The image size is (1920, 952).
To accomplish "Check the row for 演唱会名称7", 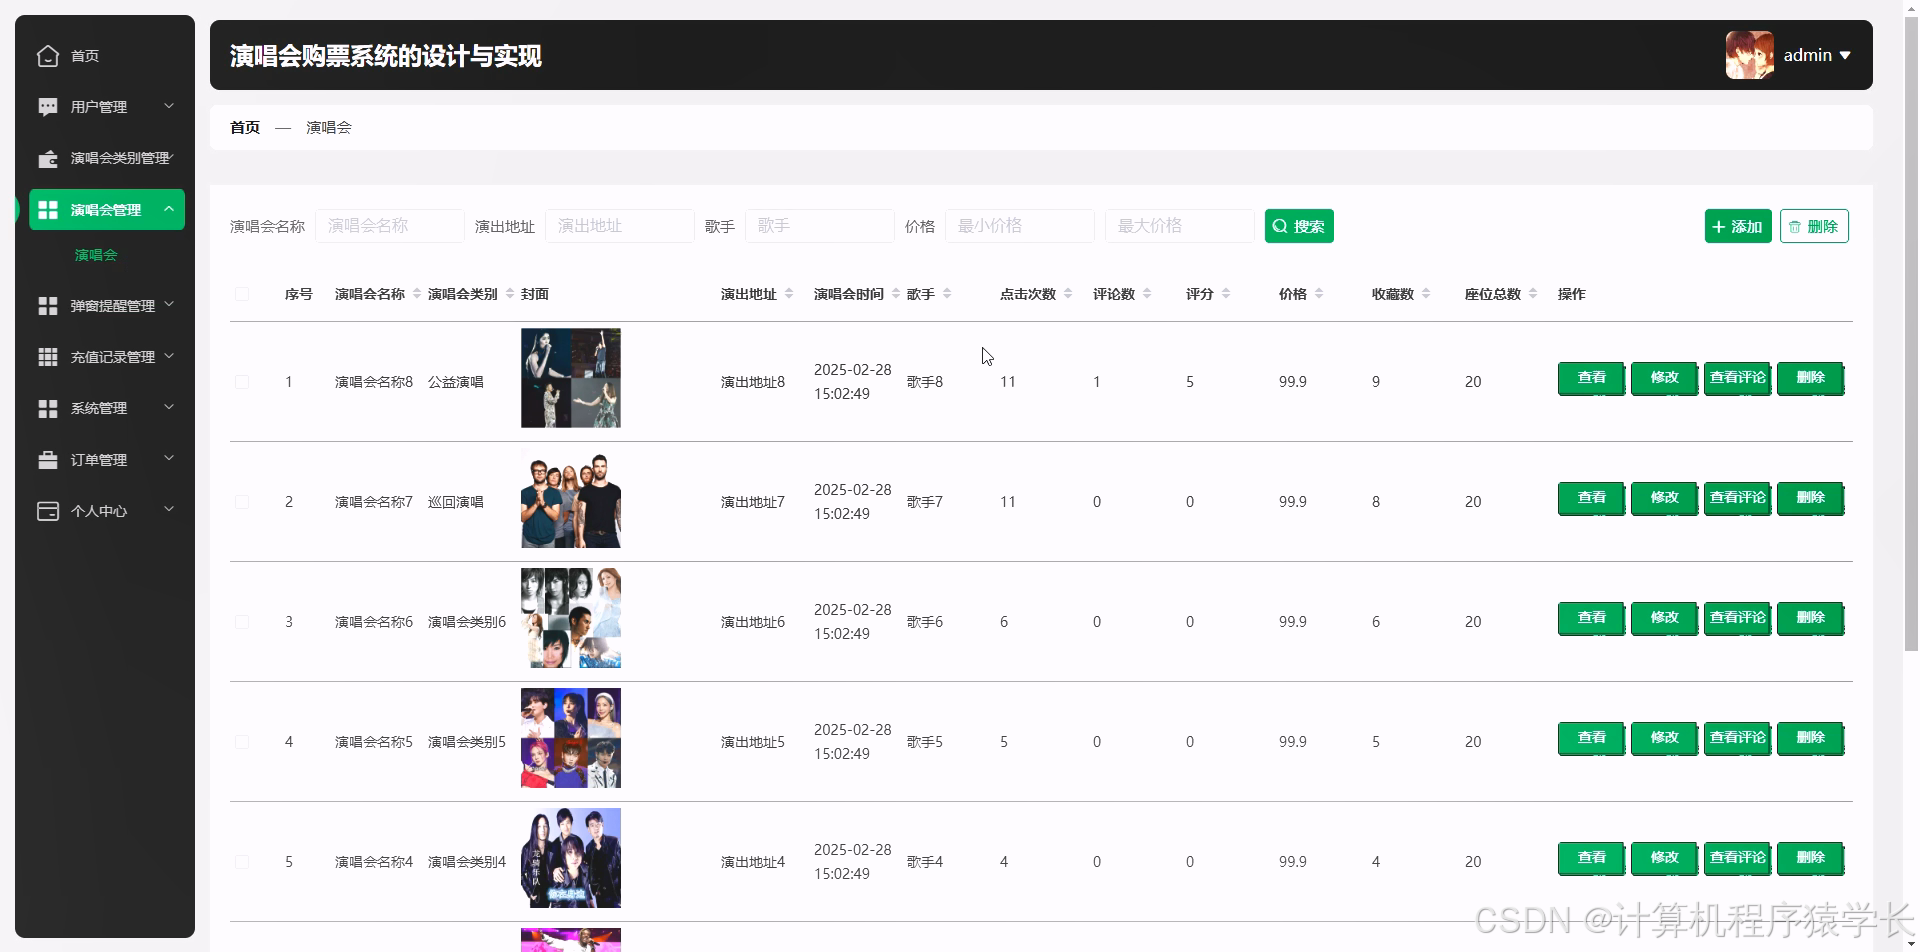I will 242,502.
